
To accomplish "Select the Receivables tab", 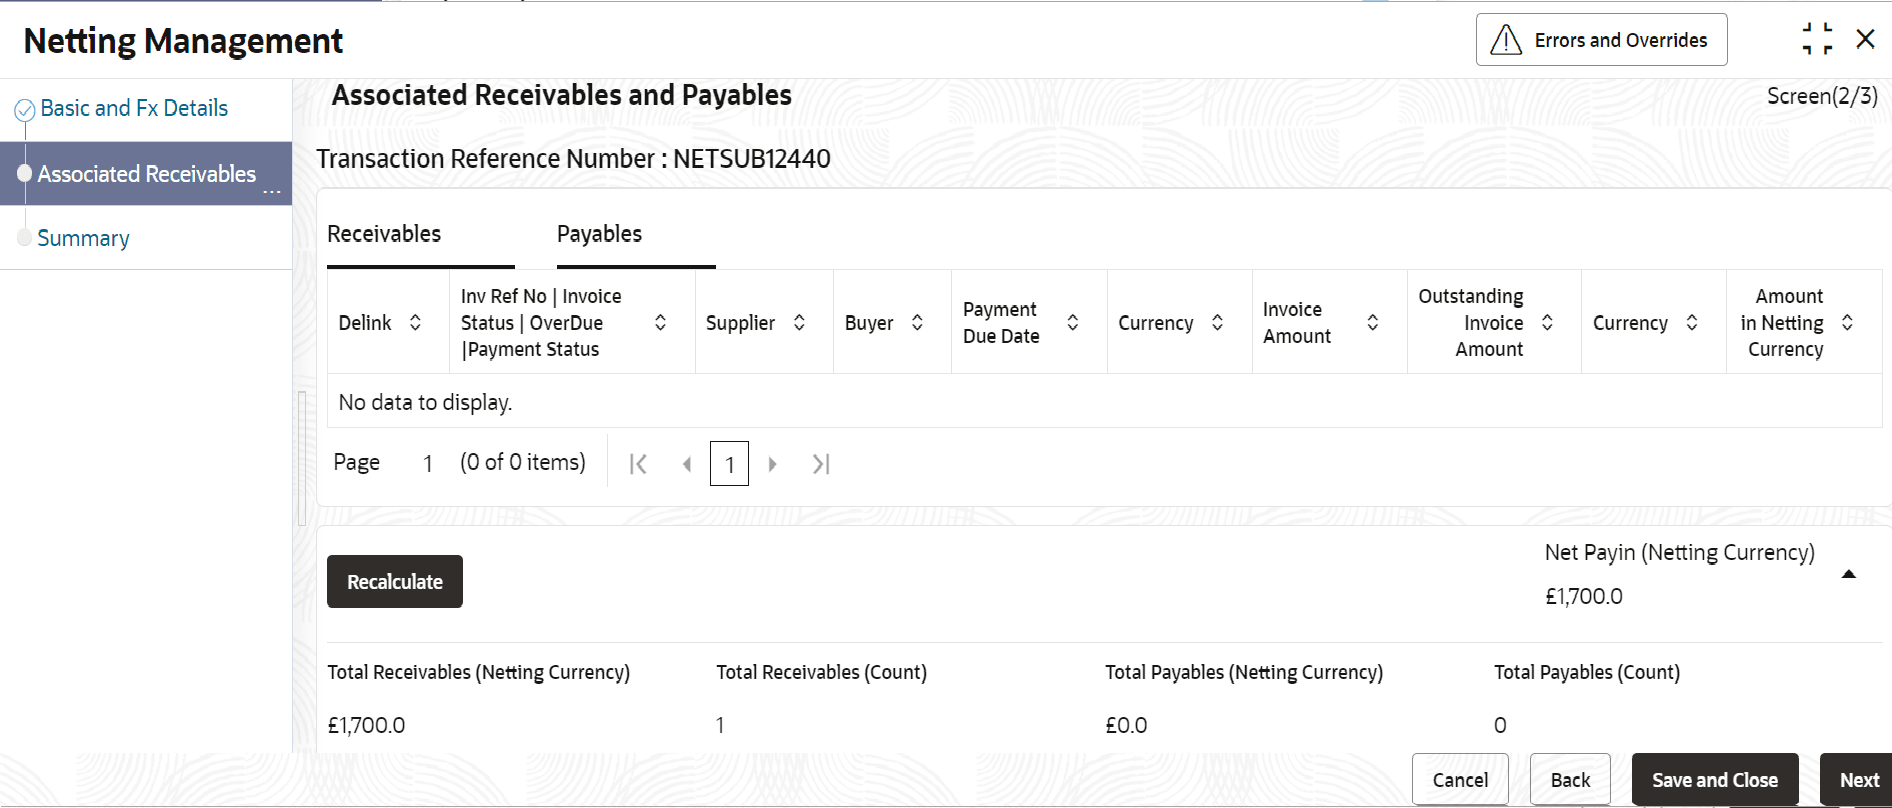I will (384, 234).
